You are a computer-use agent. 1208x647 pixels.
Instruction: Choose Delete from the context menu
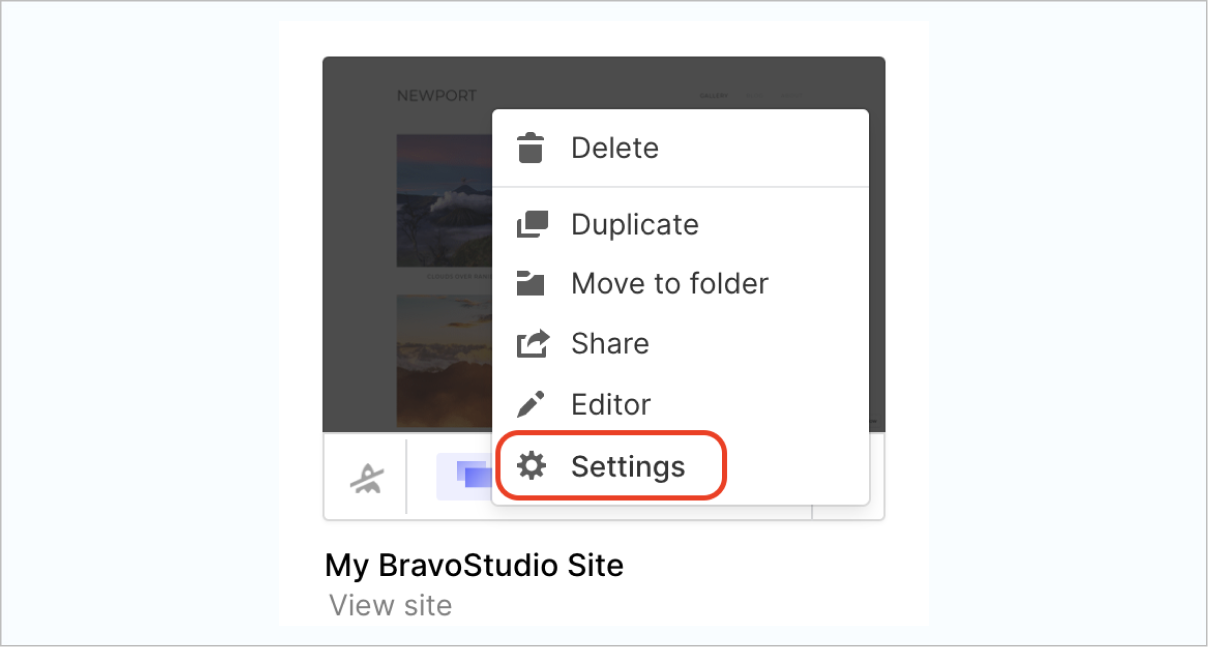click(614, 148)
